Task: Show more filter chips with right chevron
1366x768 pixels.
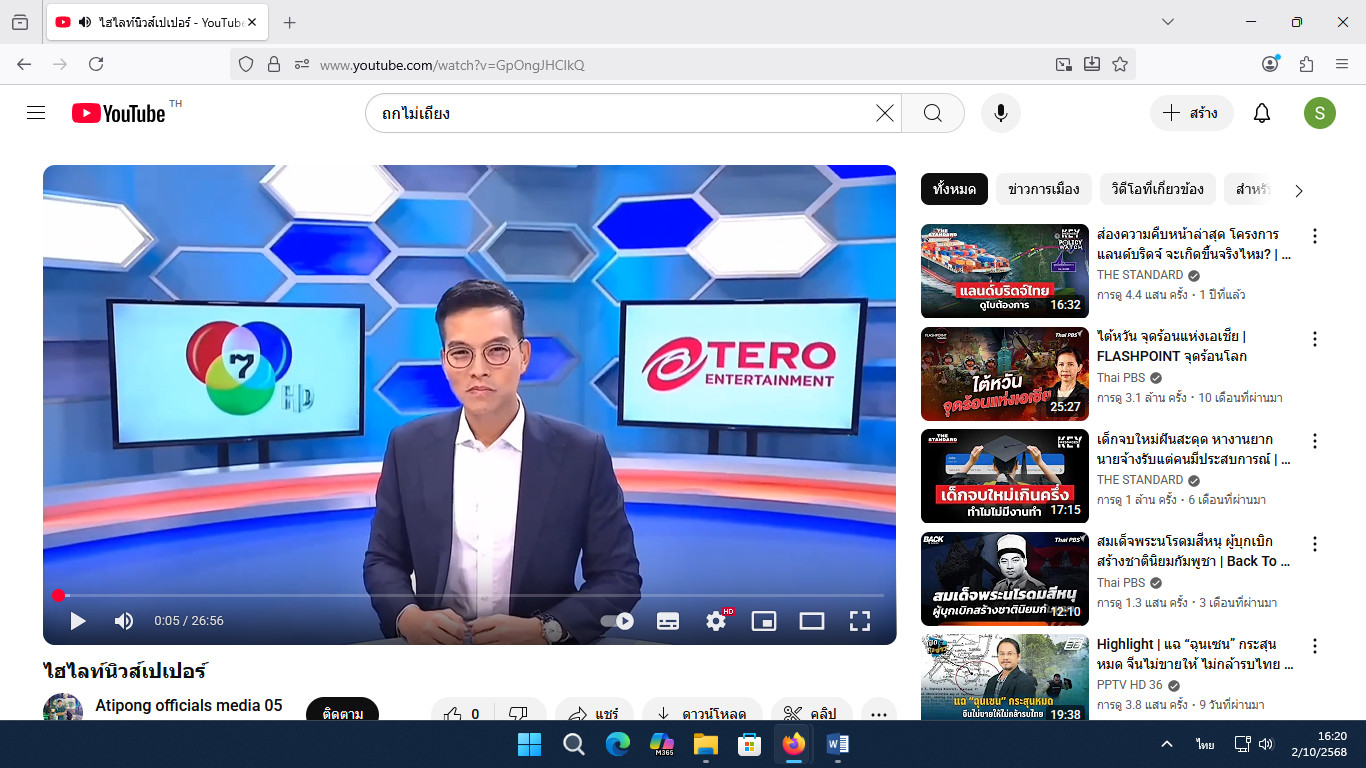Action: [1299, 190]
